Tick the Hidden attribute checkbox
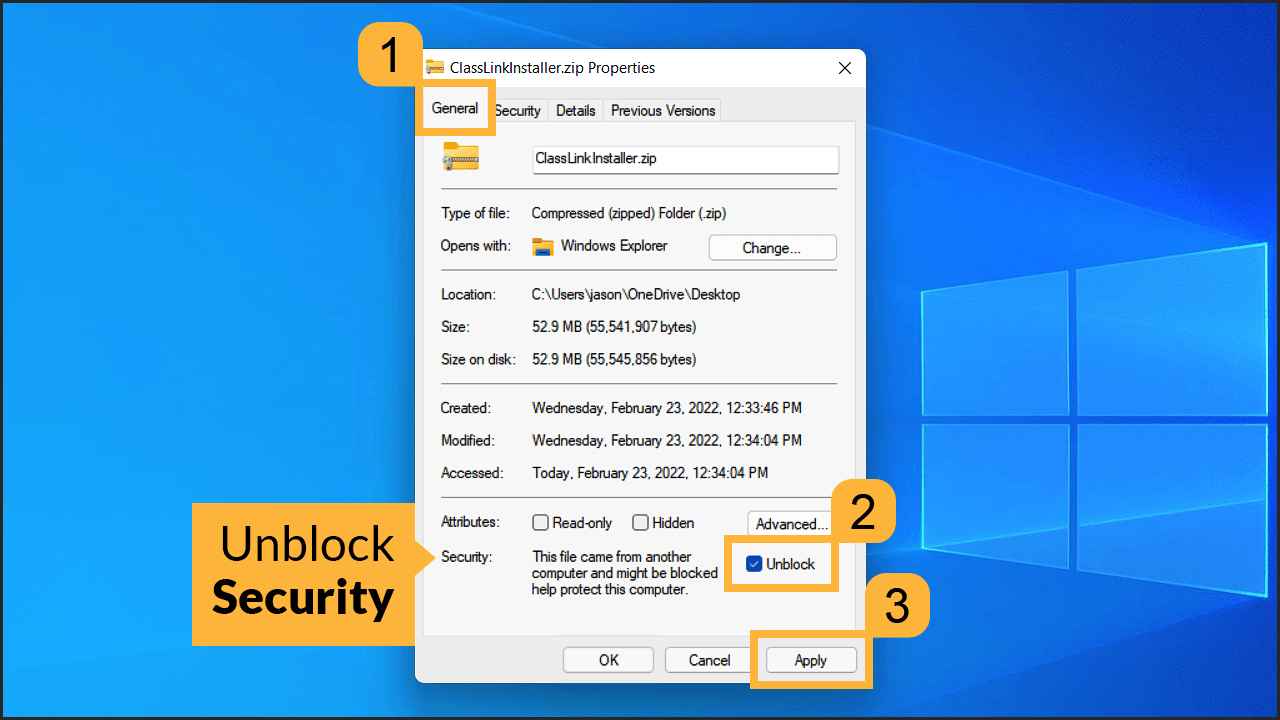 pyautogui.click(x=640, y=523)
